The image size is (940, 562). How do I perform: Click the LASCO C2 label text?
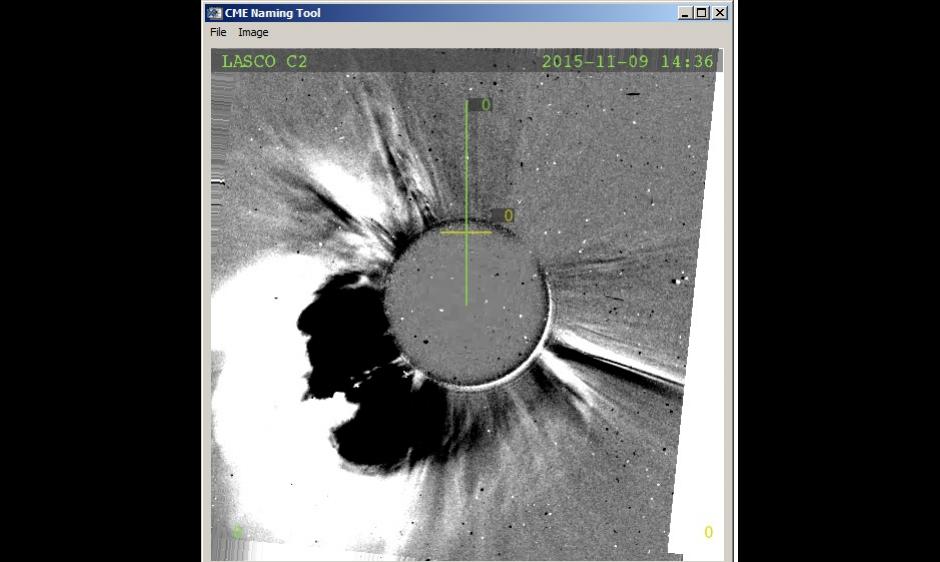point(264,61)
